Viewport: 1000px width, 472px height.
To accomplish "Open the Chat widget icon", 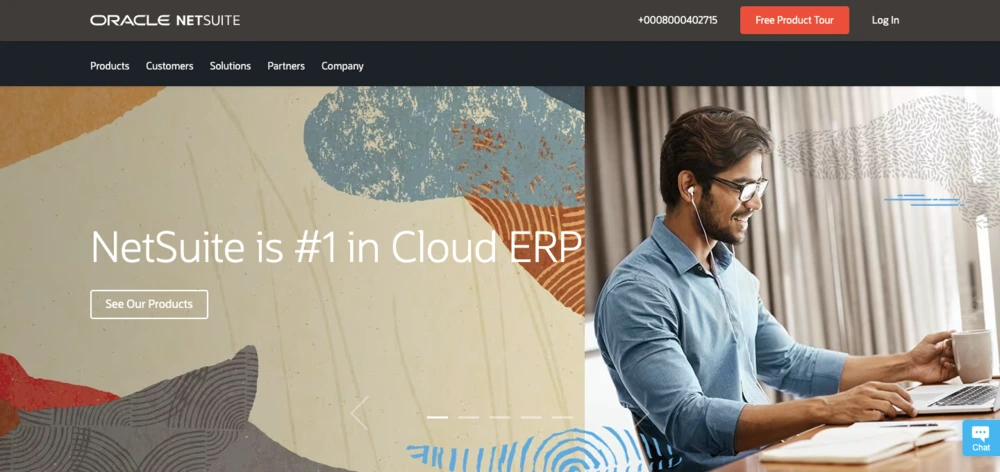I will click(x=981, y=438).
